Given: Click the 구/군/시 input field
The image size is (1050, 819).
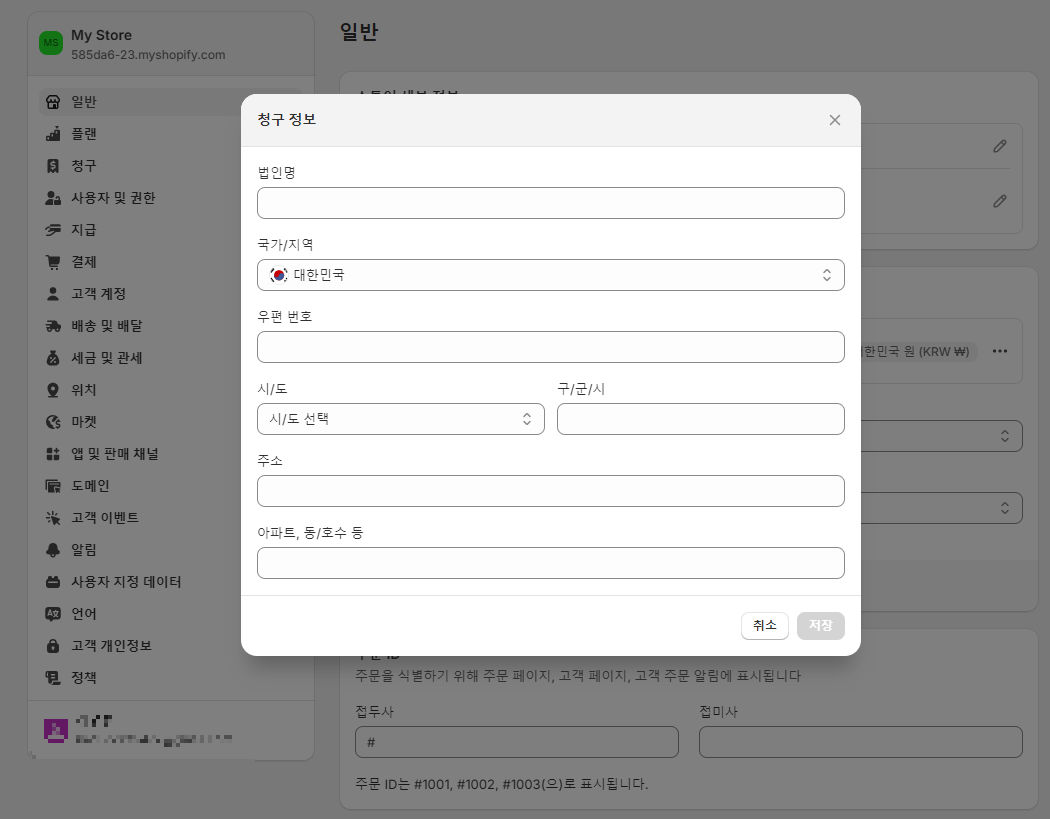Looking at the screenshot, I should [700, 419].
